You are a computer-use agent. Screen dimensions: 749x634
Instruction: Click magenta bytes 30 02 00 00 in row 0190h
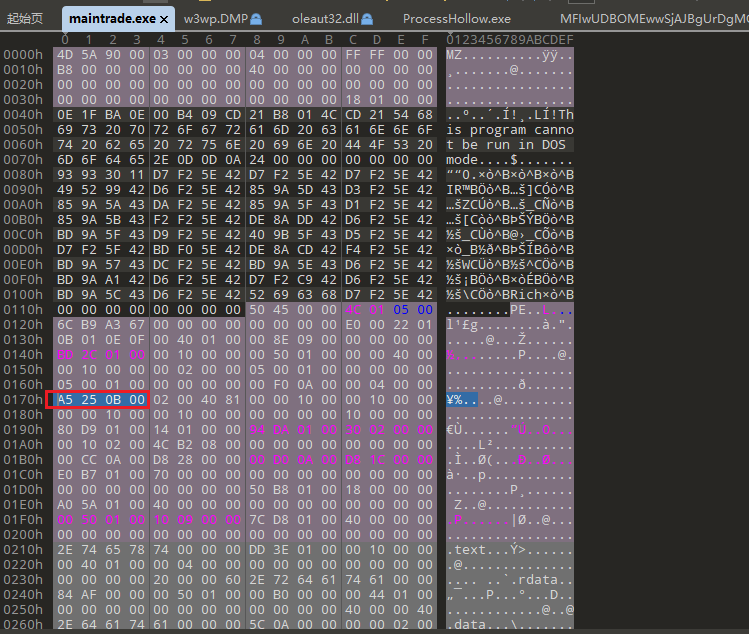389,430
